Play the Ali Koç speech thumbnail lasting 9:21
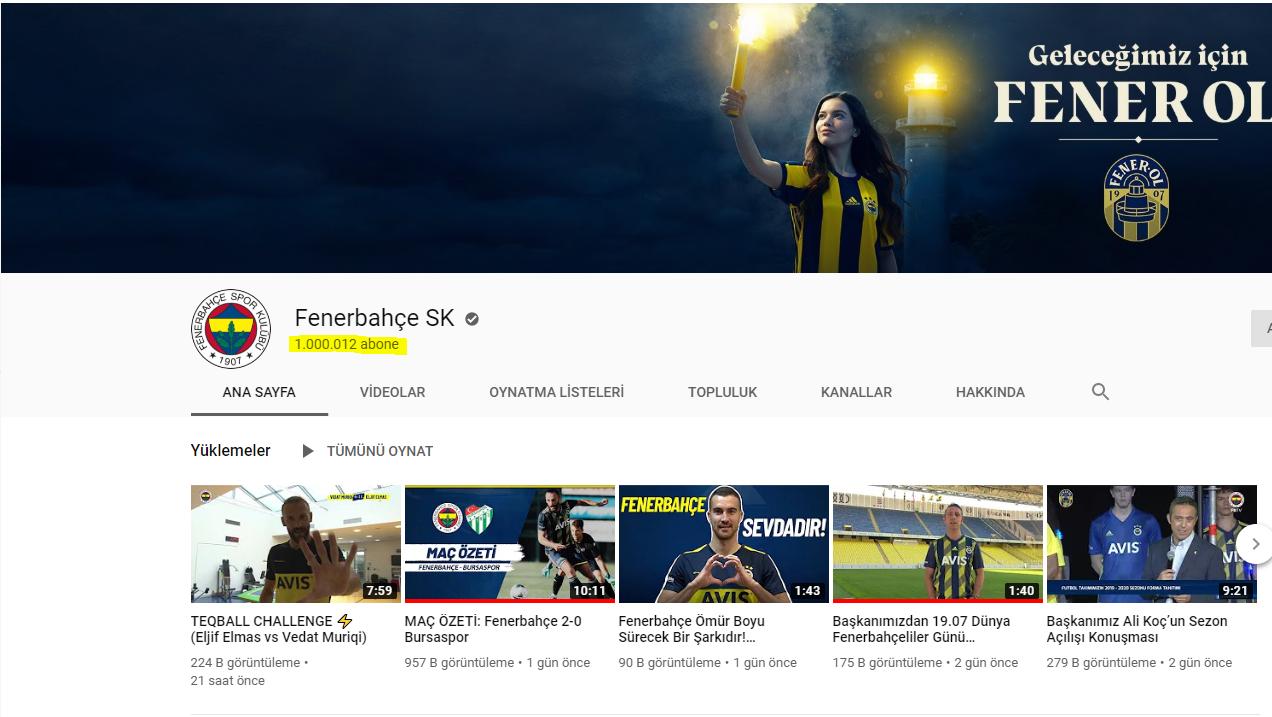 pos(1152,544)
